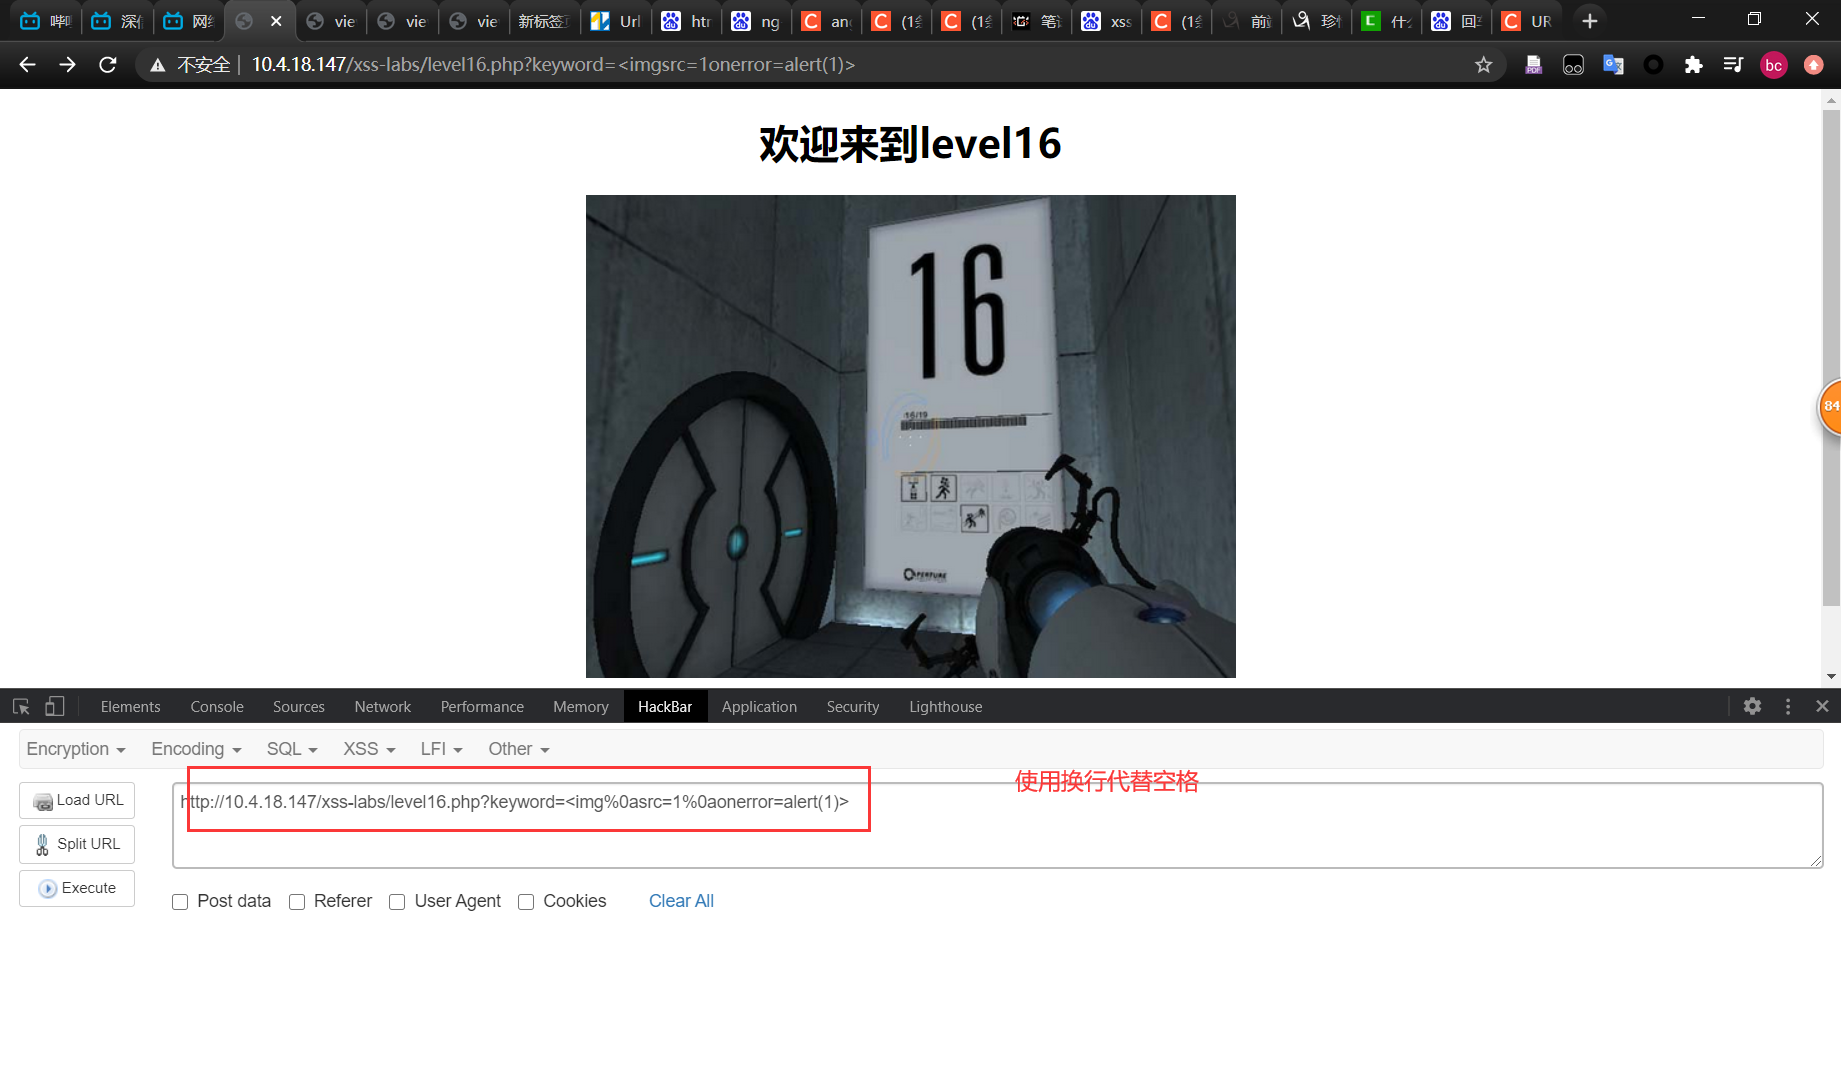Expand the Encoding dropdown
This screenshot has width=1841, height=1080.
(196, 749)
